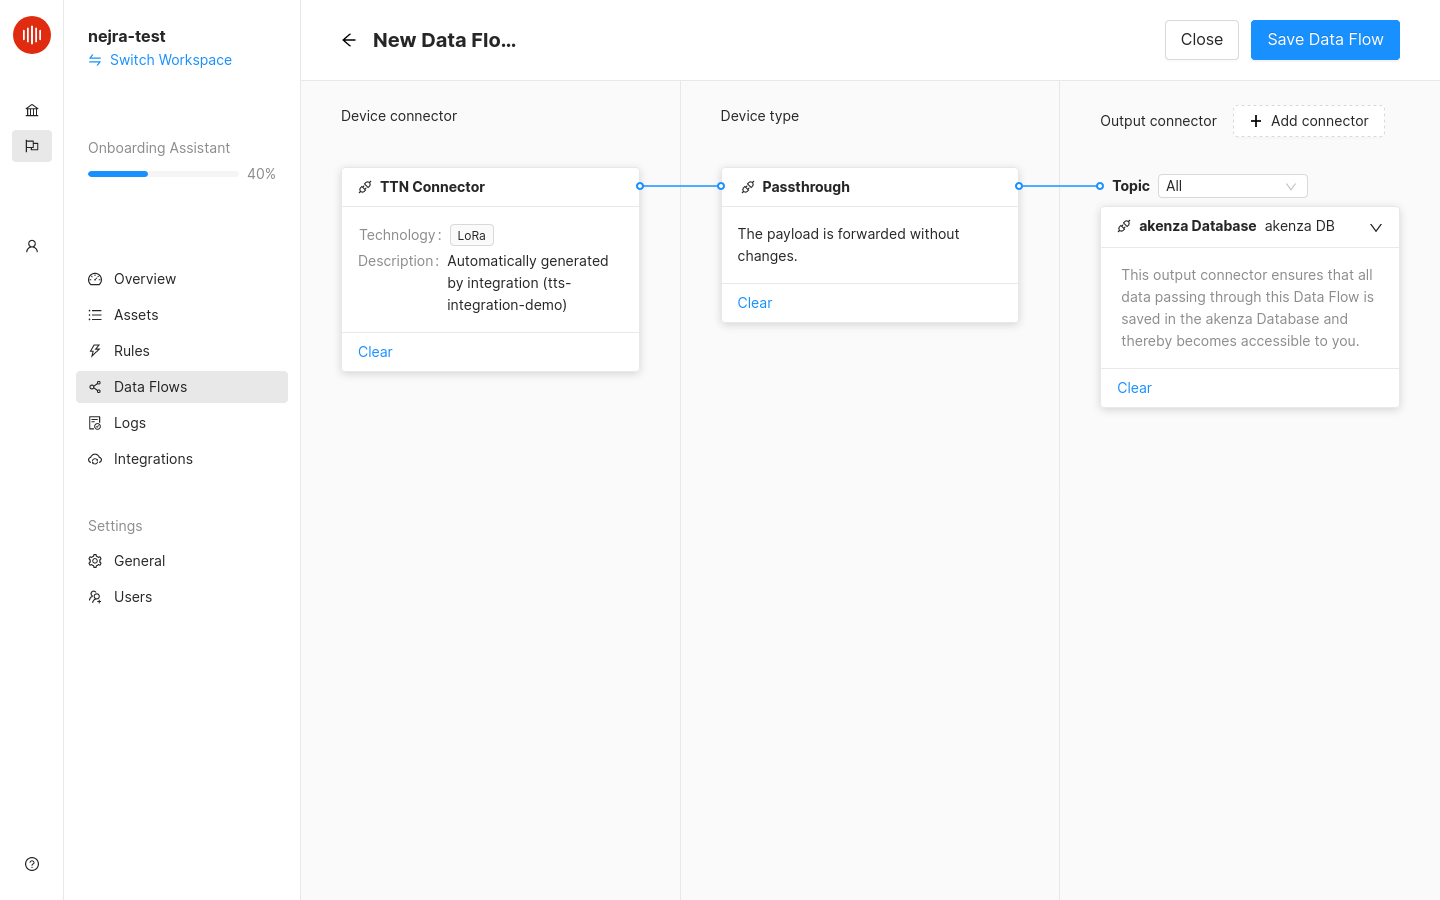Select Data Flows in the sidebar
Screen dimensions: 1440x900
point(148,386)
